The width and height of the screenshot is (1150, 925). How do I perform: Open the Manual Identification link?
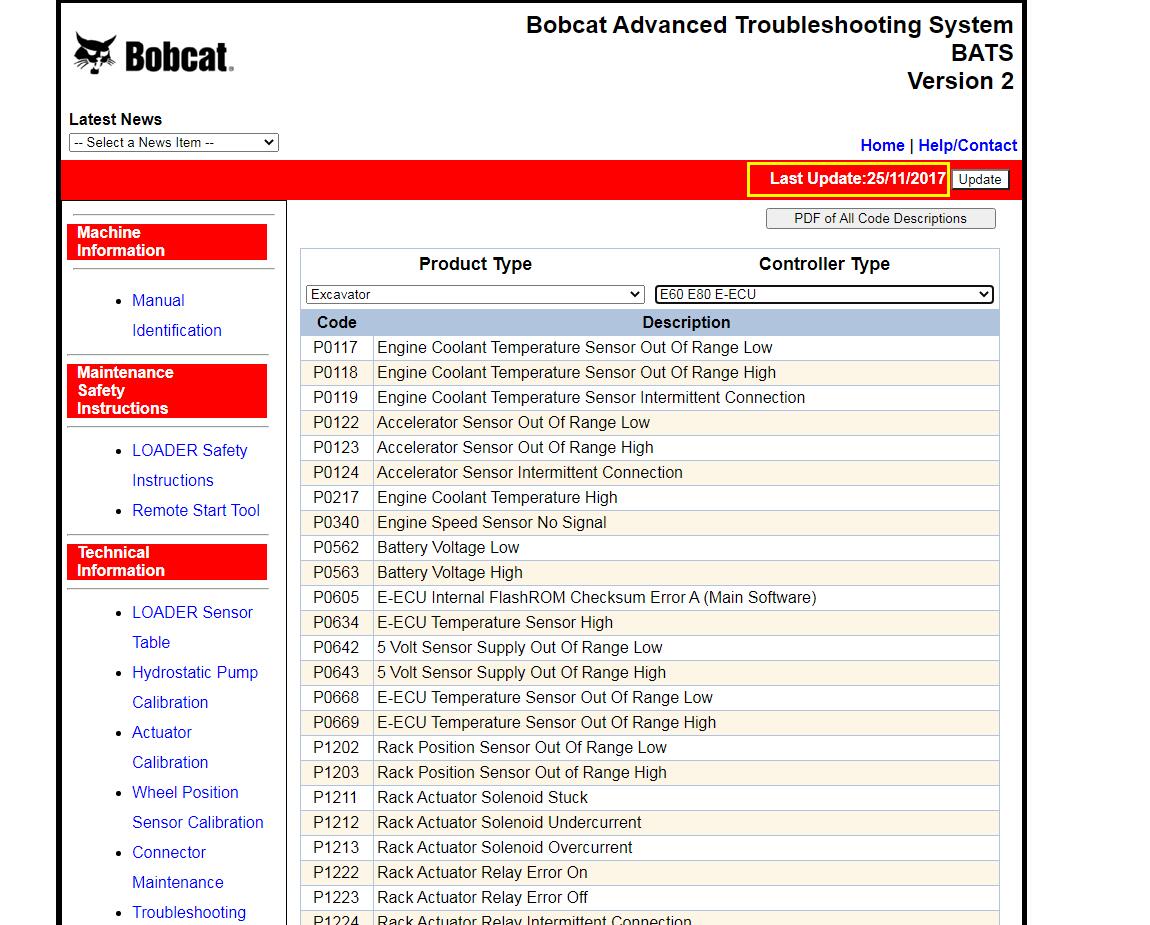[177, 315]
